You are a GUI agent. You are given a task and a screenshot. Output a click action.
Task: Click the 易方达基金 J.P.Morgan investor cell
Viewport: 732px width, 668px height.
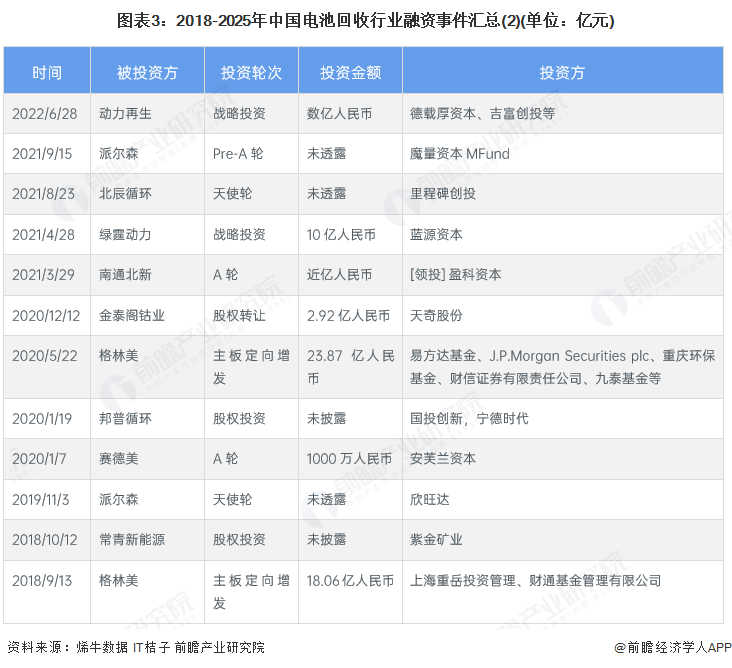[x=563, y=367]
